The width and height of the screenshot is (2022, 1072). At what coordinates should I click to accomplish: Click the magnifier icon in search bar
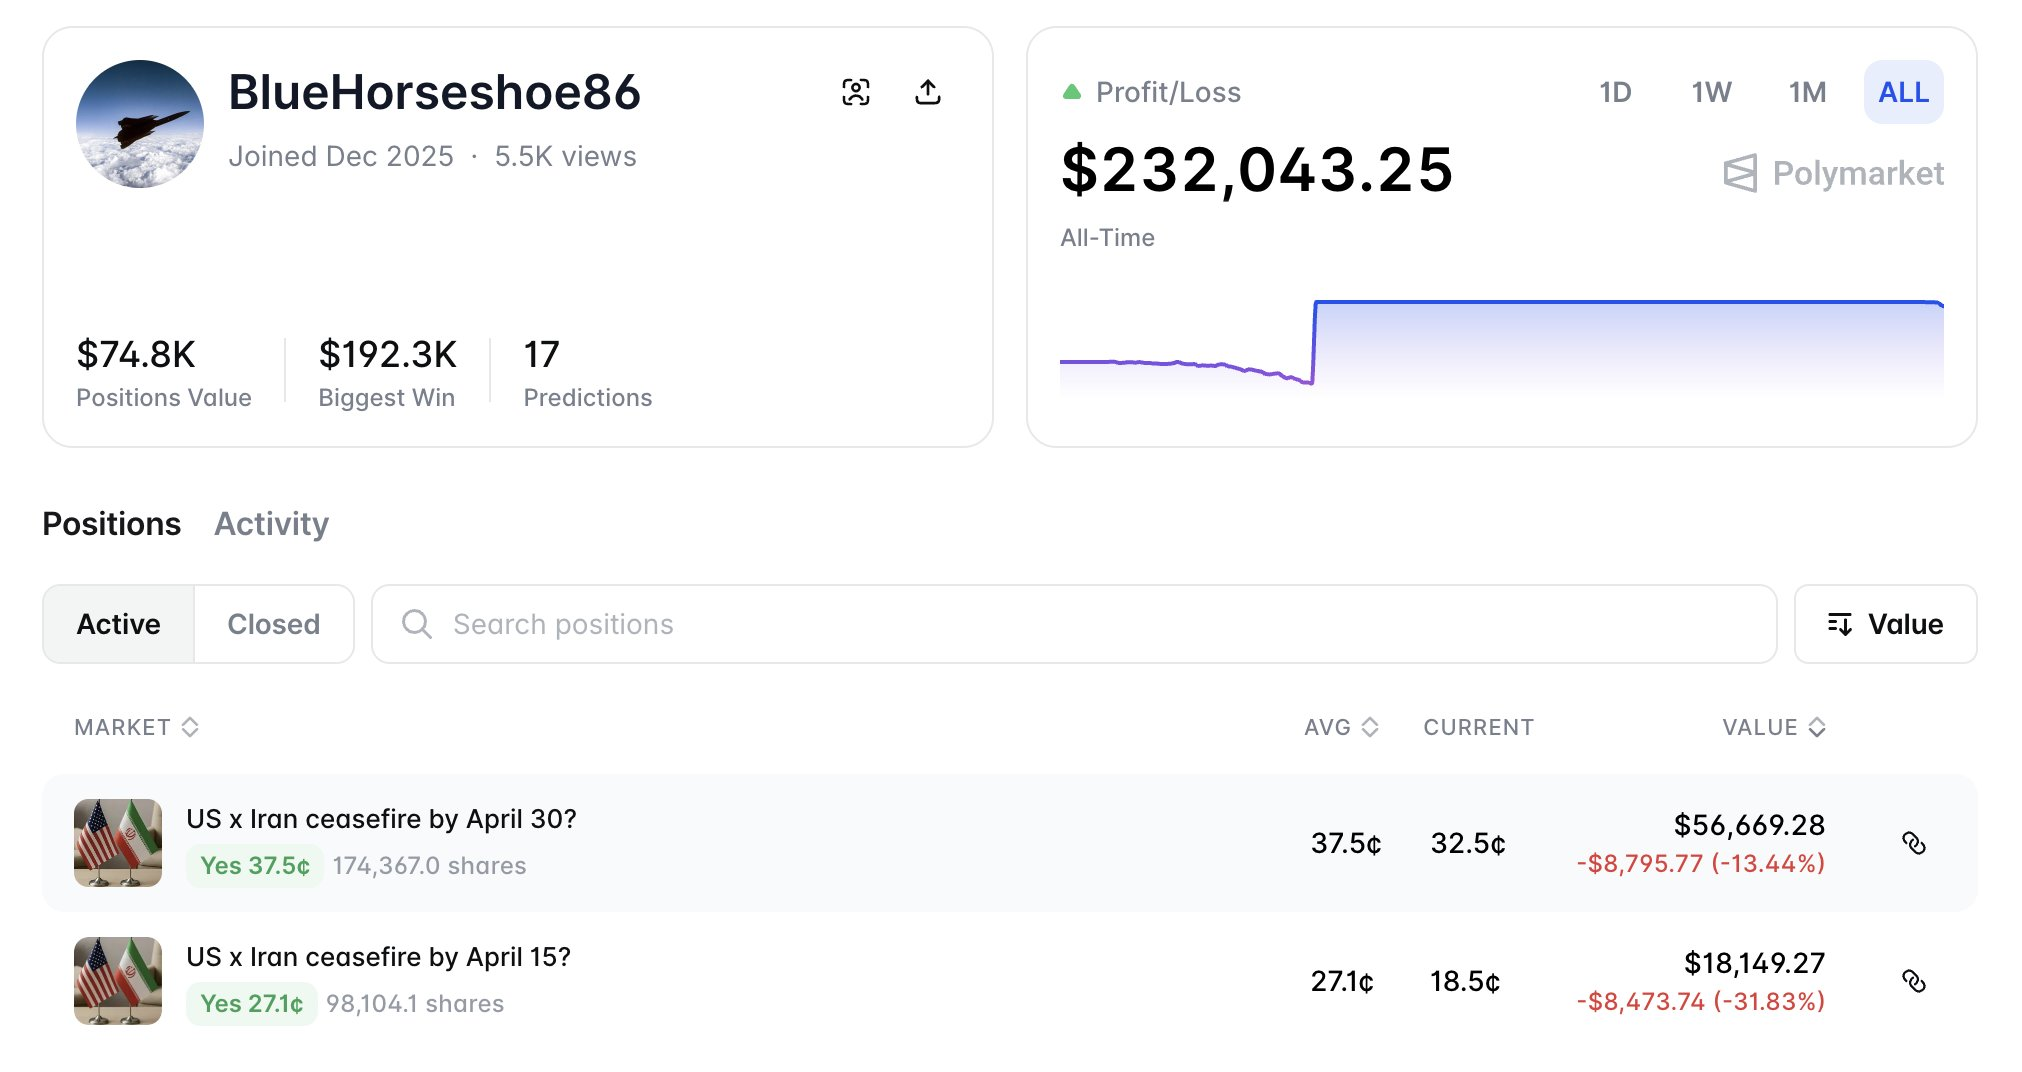pos(416,624)
